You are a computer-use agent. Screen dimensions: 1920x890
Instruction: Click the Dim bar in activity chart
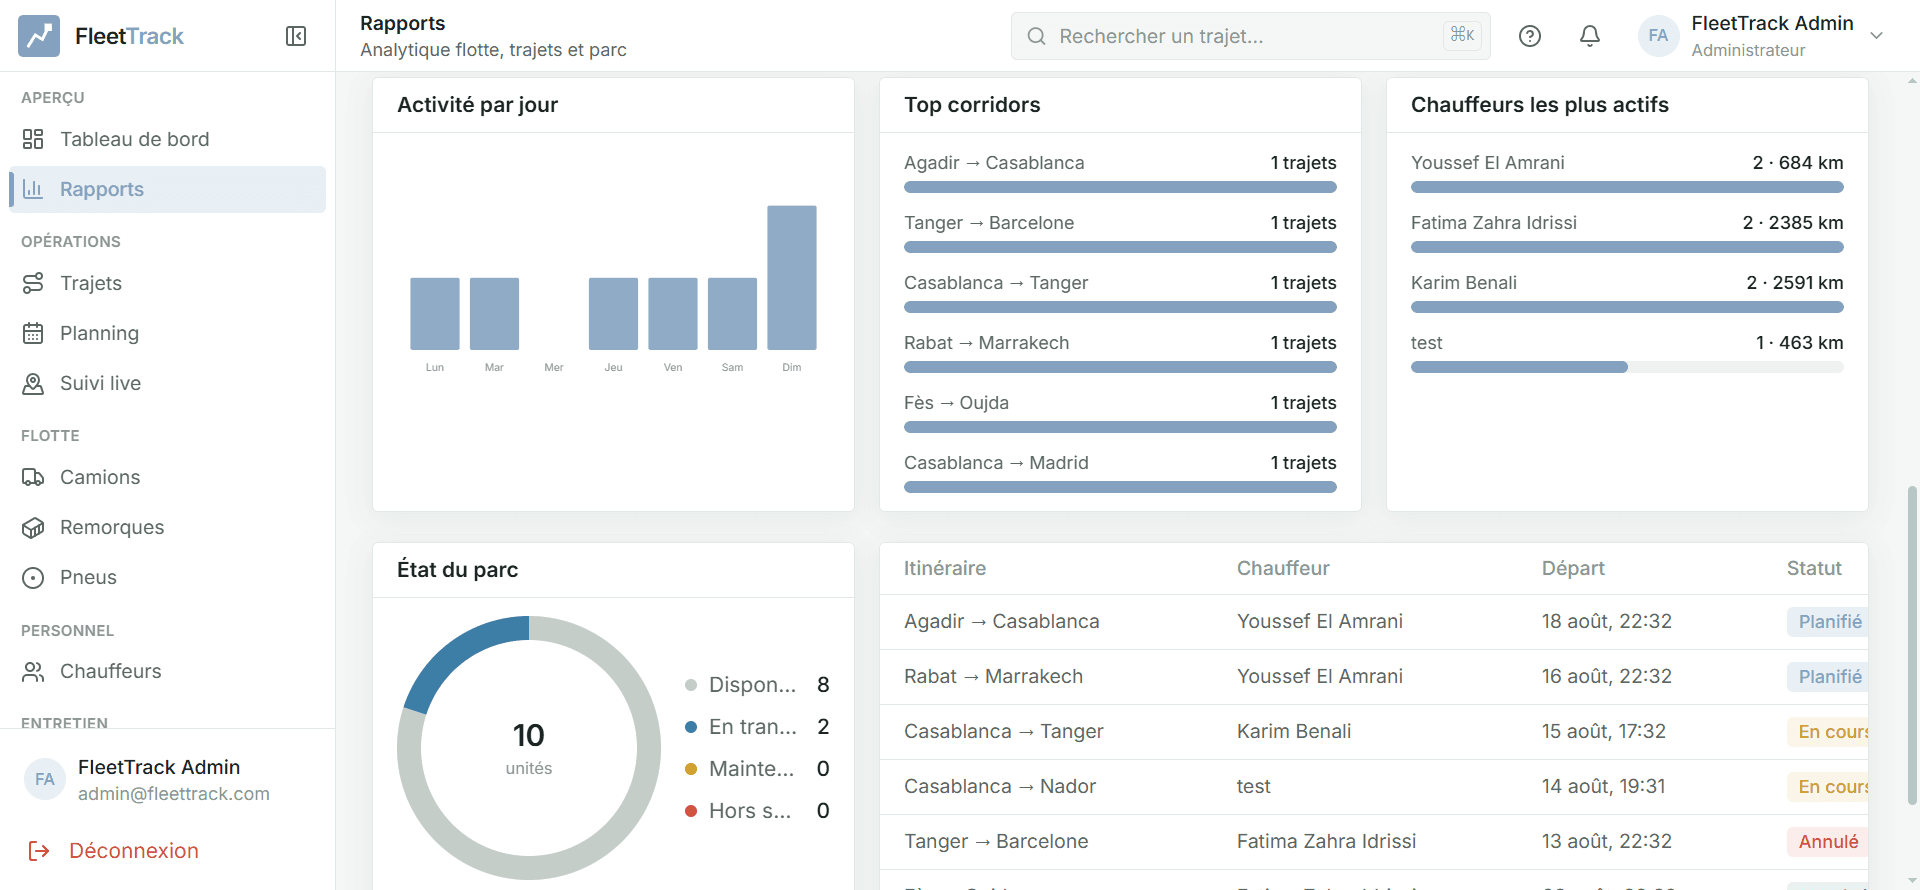point(792,277)
